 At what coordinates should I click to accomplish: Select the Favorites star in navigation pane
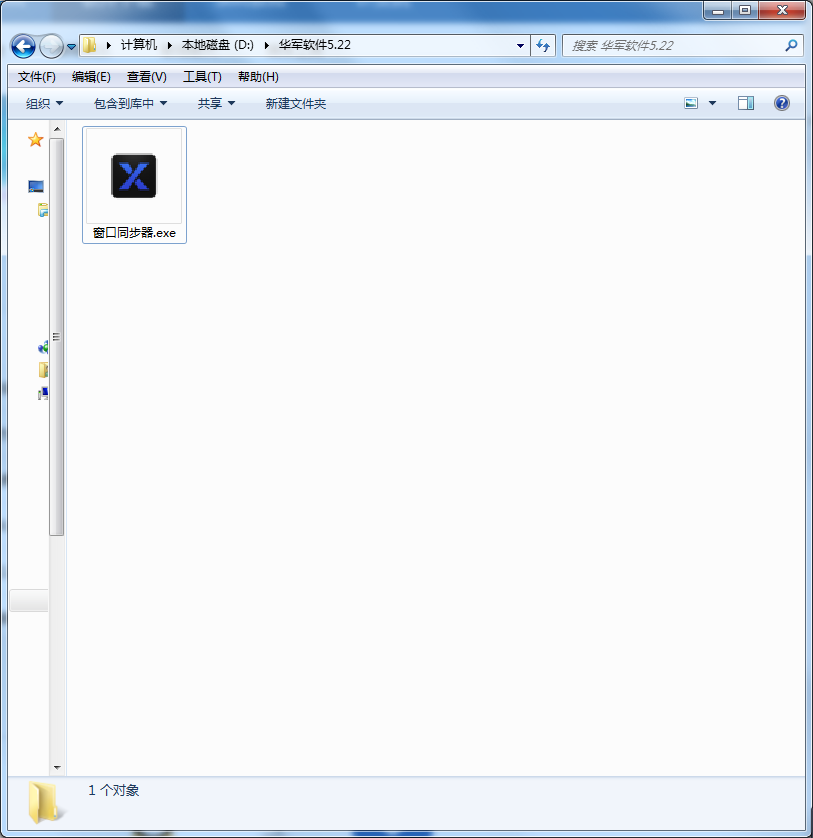click(35, 140)
